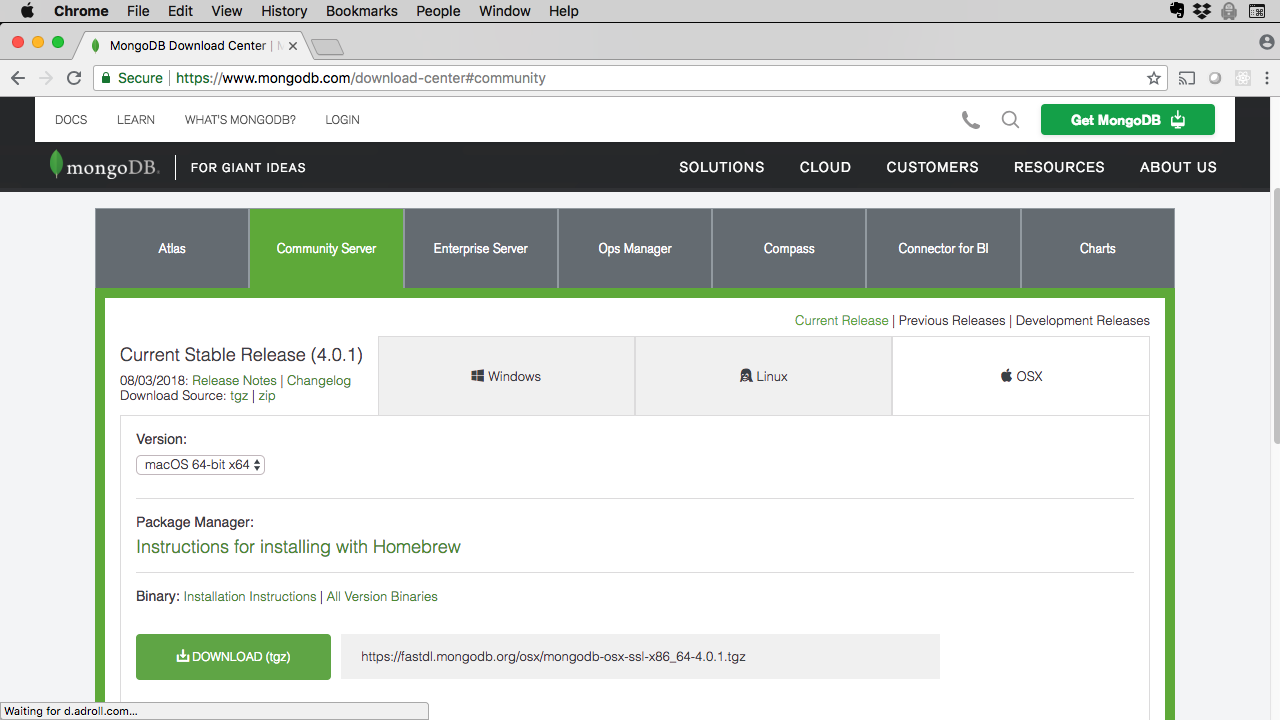Switch to the Atlas tab

click(x=172, y=248)
